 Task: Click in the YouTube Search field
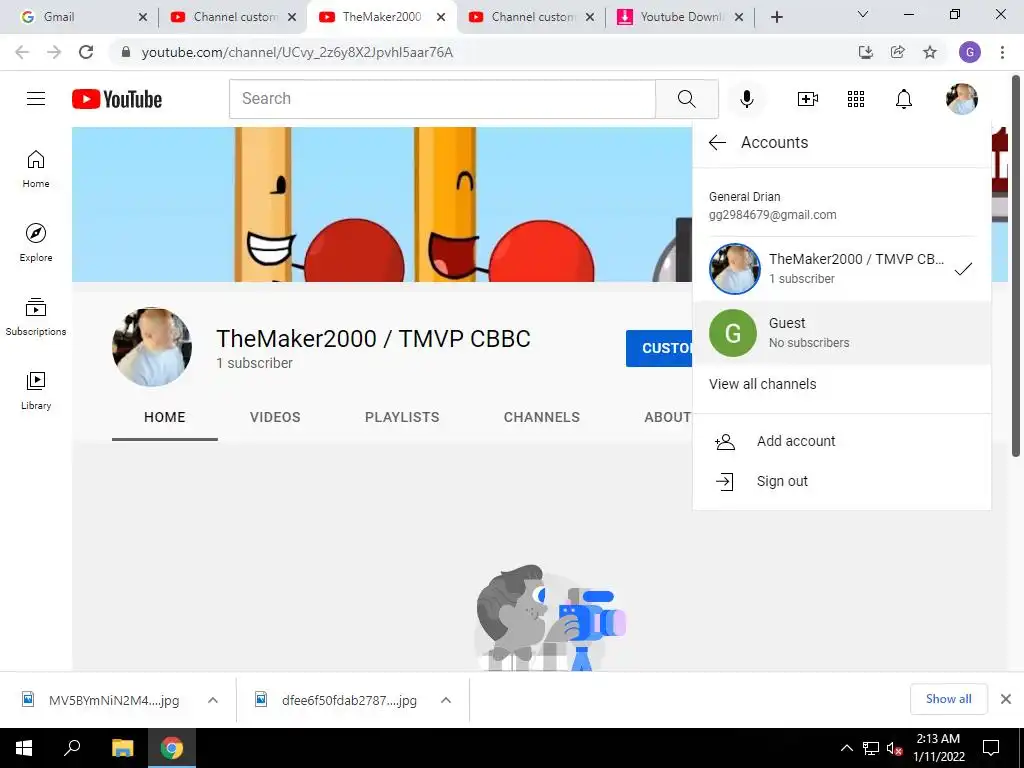coord(442,99)
